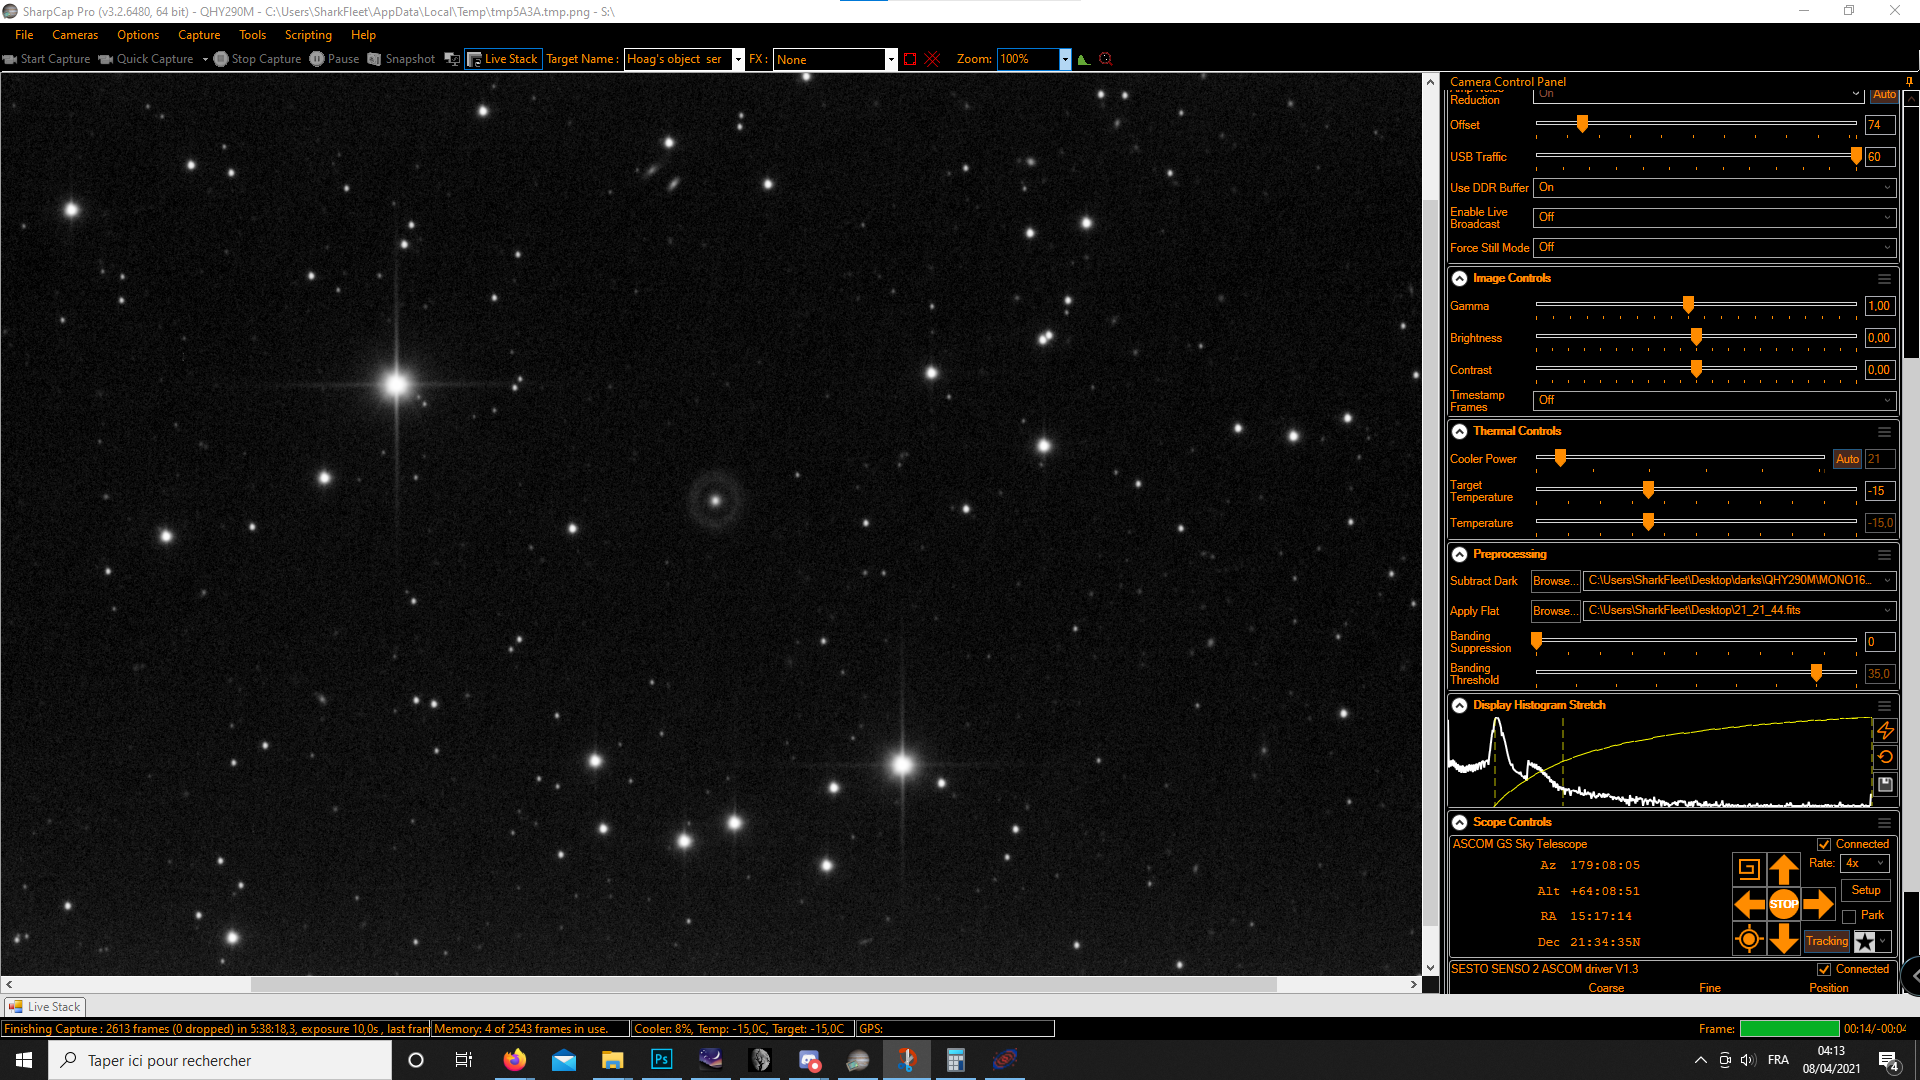Click the Setup button in Scope Controls
This screenshot has height=1080, width=1920.
click(1865, 890)
